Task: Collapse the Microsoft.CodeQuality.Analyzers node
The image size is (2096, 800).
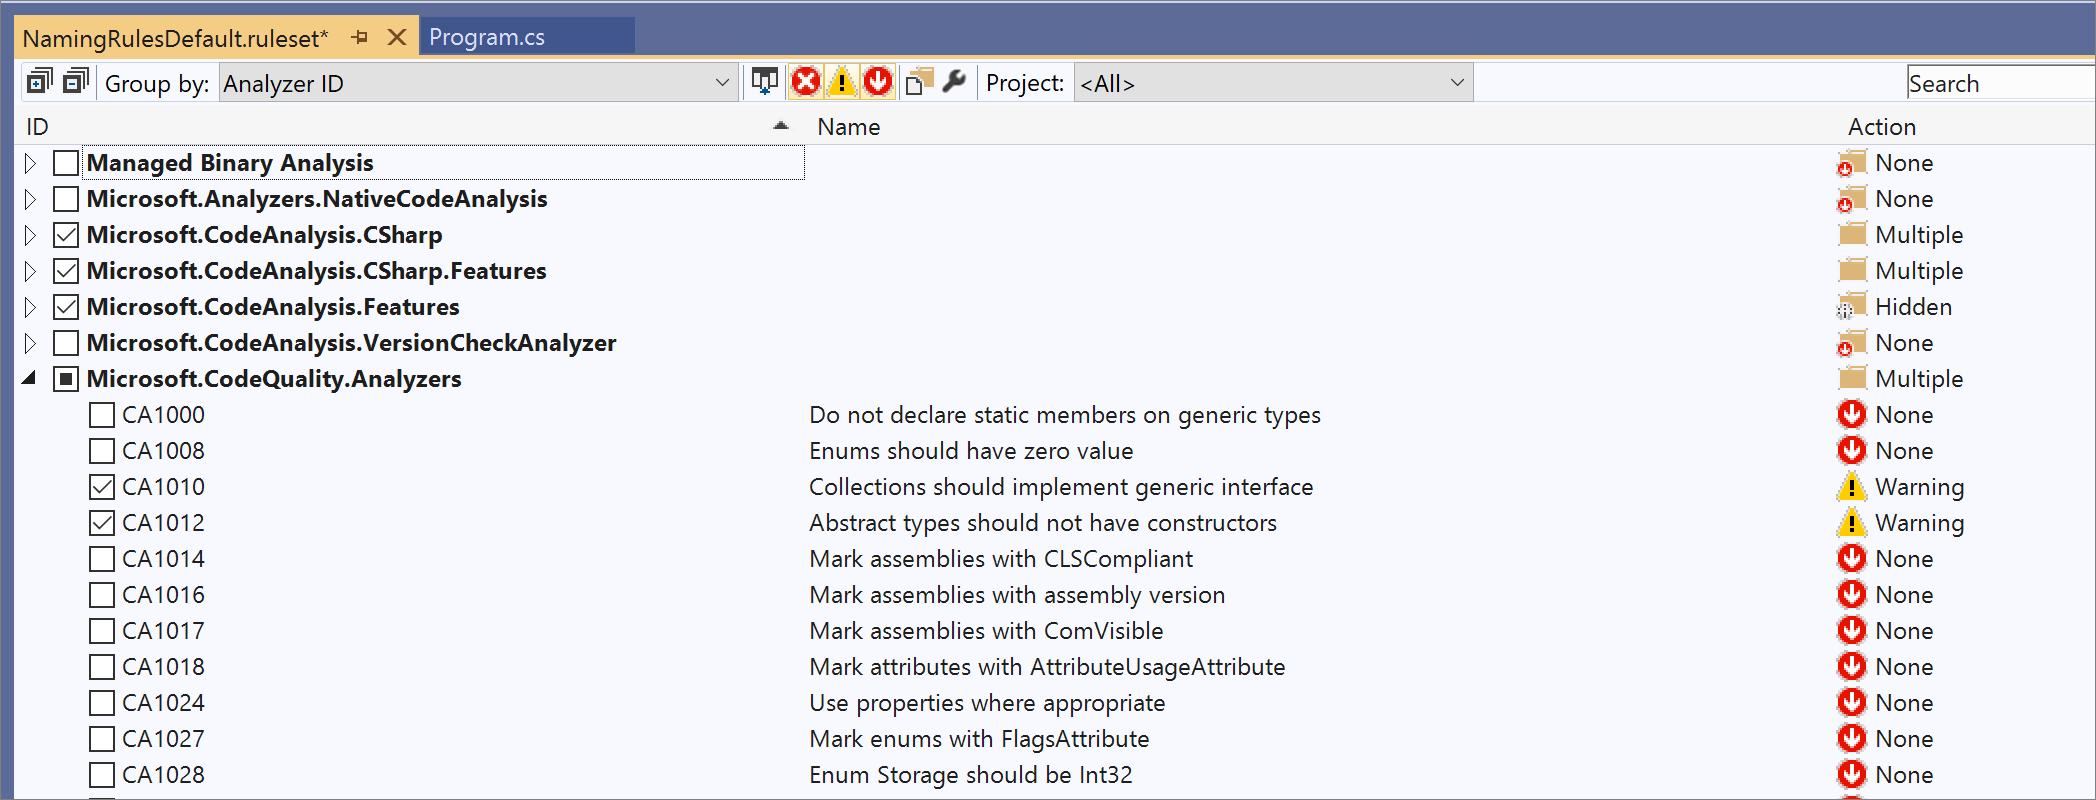Action: pos(30,378)
